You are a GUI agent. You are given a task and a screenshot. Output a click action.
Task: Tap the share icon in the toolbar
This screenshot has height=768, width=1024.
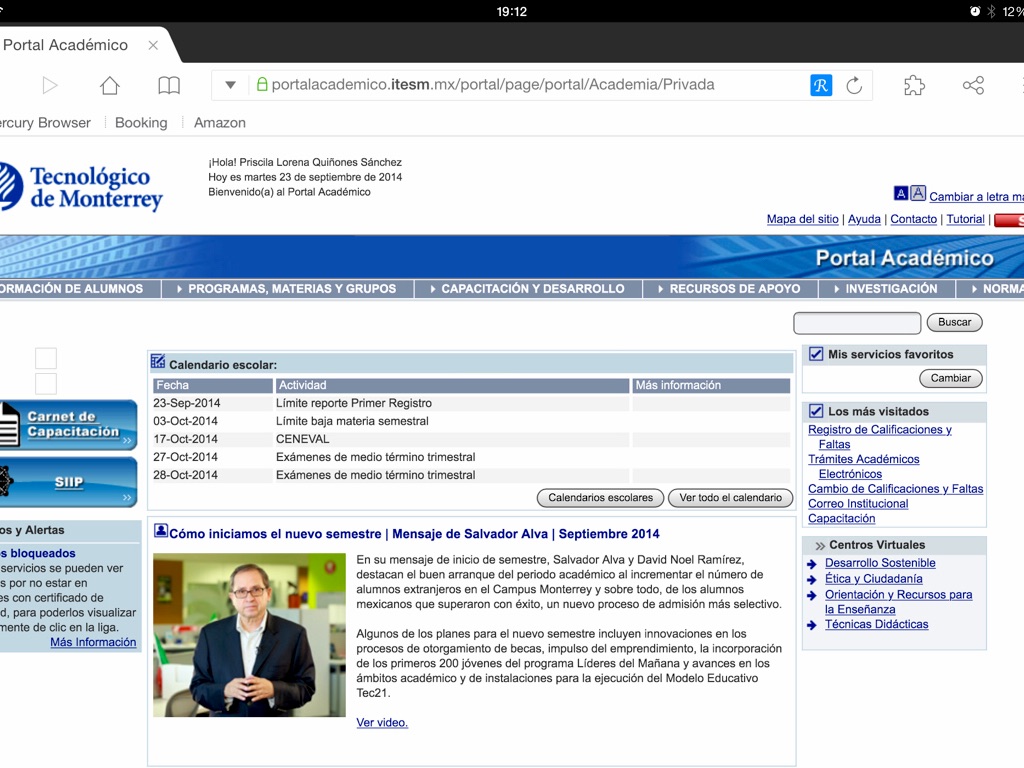973,86
